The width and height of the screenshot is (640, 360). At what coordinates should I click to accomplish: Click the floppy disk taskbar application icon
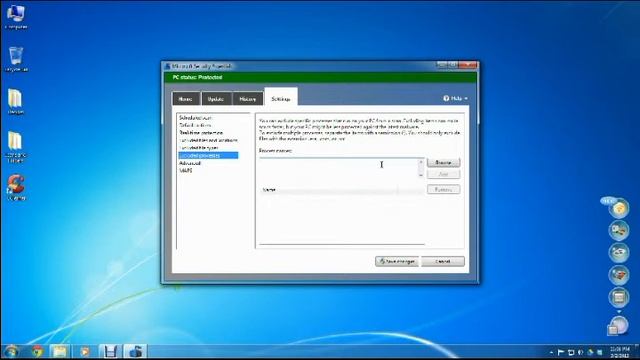tap(110, 351)
